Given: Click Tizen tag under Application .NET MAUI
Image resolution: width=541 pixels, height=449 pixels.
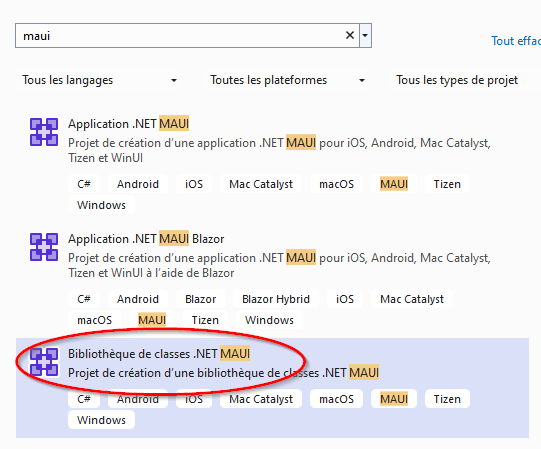Looking at the screenshot, I should coord(447,184).
